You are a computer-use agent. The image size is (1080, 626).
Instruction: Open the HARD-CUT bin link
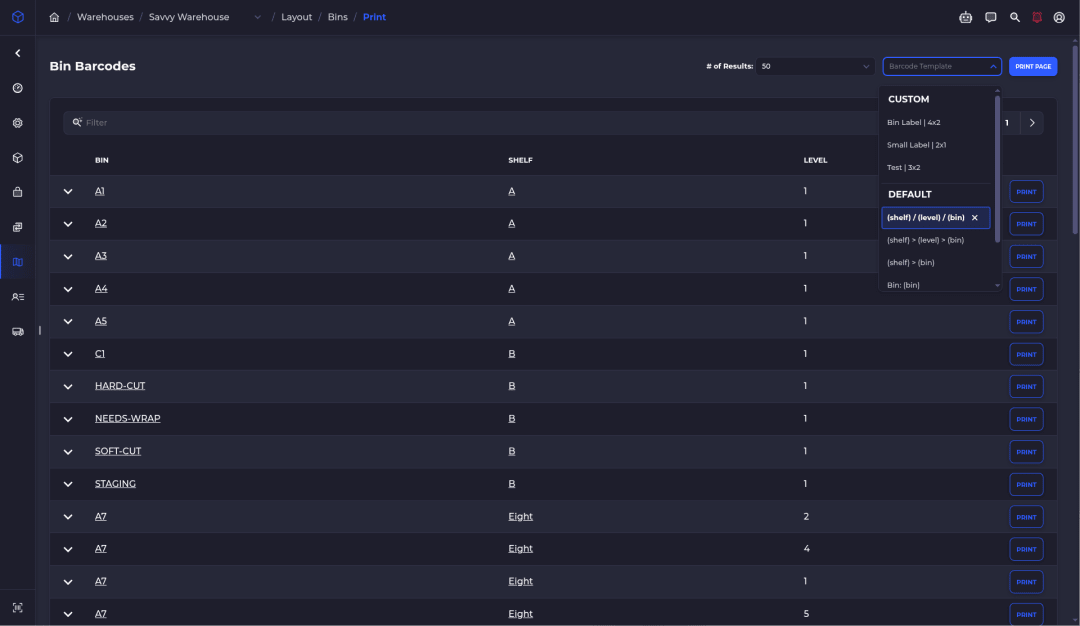(120, 386)
